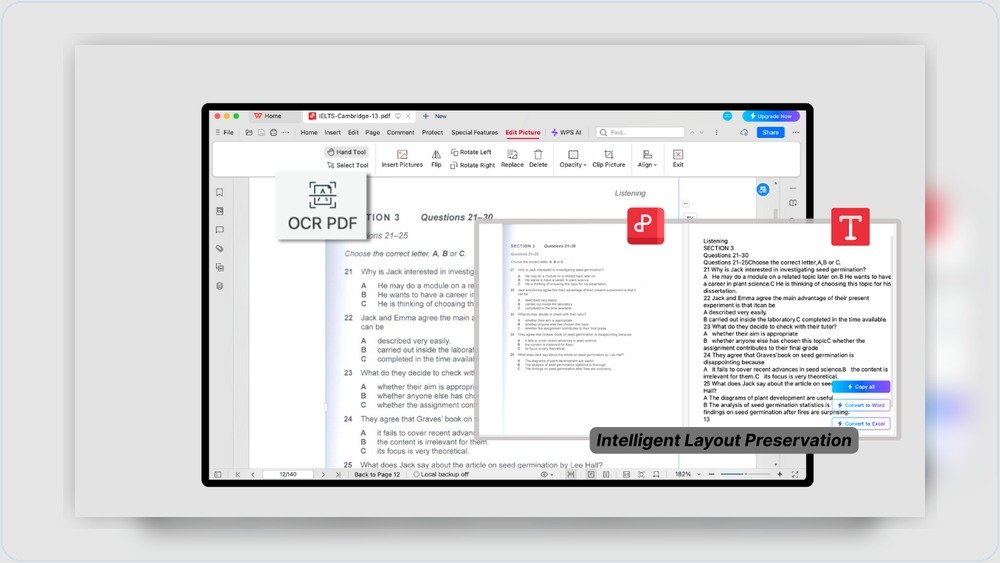The height and width of the screenshot is (563, 1000).
Task: Click the Find search field
Action: tap(640, 133)
